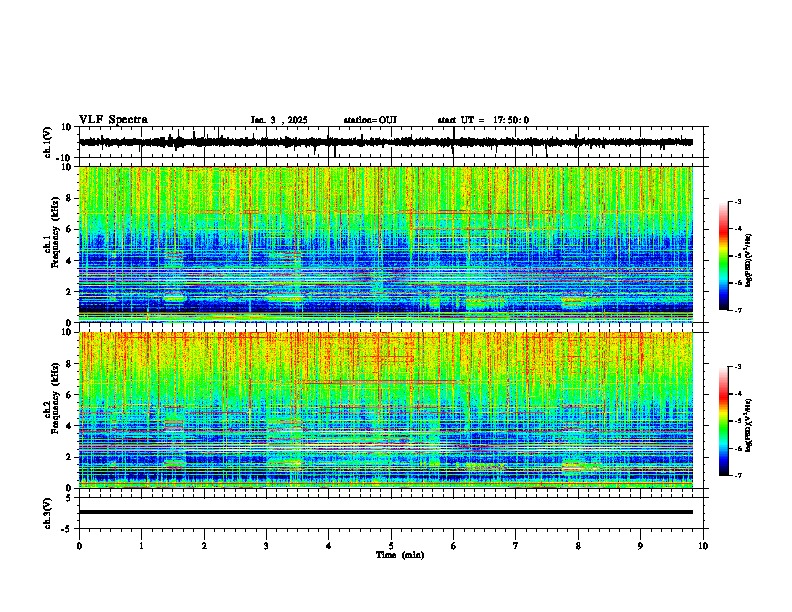Click time axis tick label "3"
Viewport: 792px width, 612px height.
[x=266, y=546]
